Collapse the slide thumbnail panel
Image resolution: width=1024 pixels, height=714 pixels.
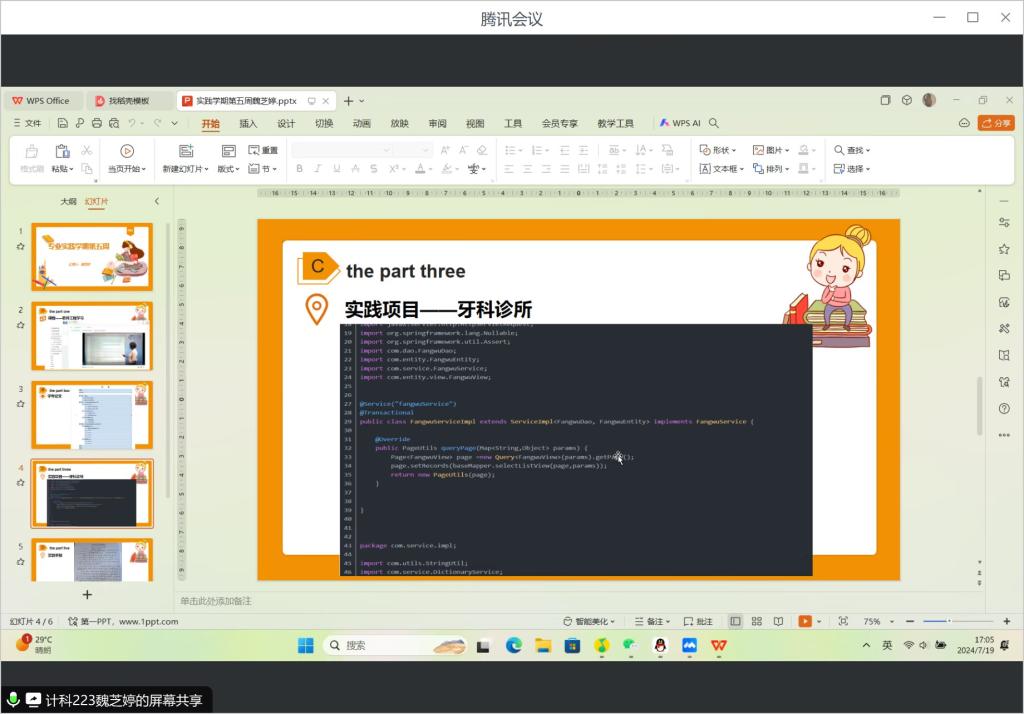point(156,201)
